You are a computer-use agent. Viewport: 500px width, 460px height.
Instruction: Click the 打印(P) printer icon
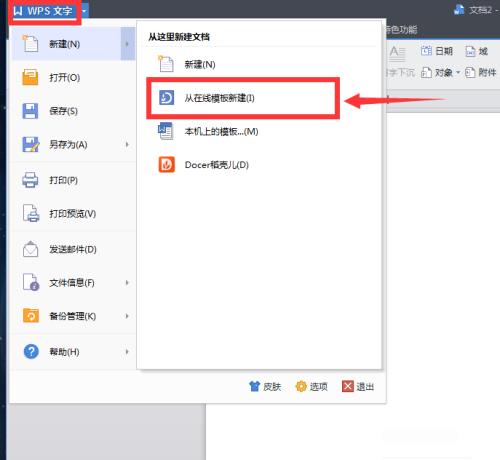pos(30,180)
